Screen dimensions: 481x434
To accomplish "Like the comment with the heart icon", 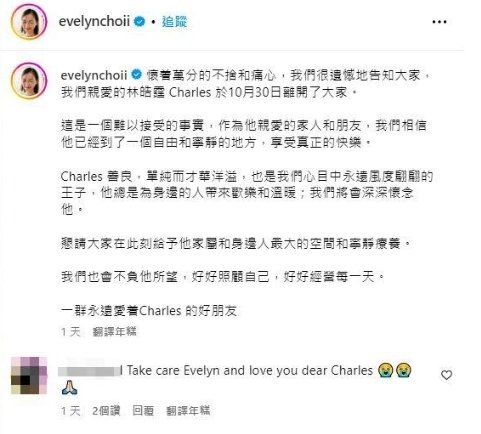I will pyautogui.click(x=446, y=375).
